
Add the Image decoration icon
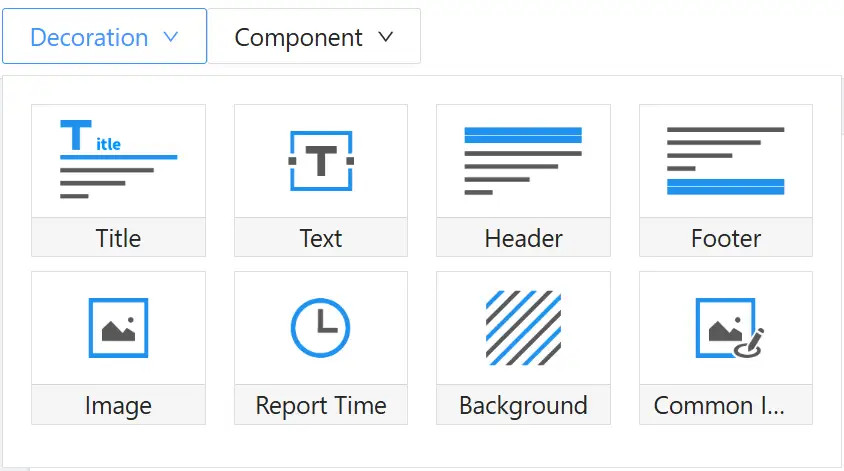pos(118,327)
